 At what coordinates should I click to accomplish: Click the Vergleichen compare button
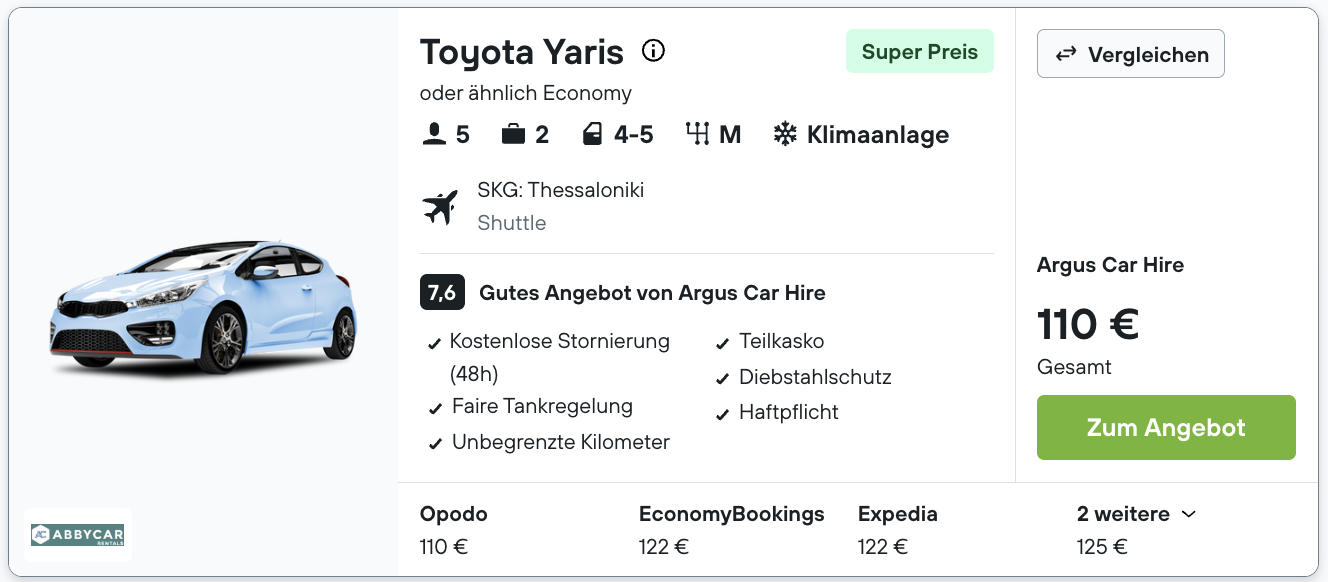tap(1131, 54)
